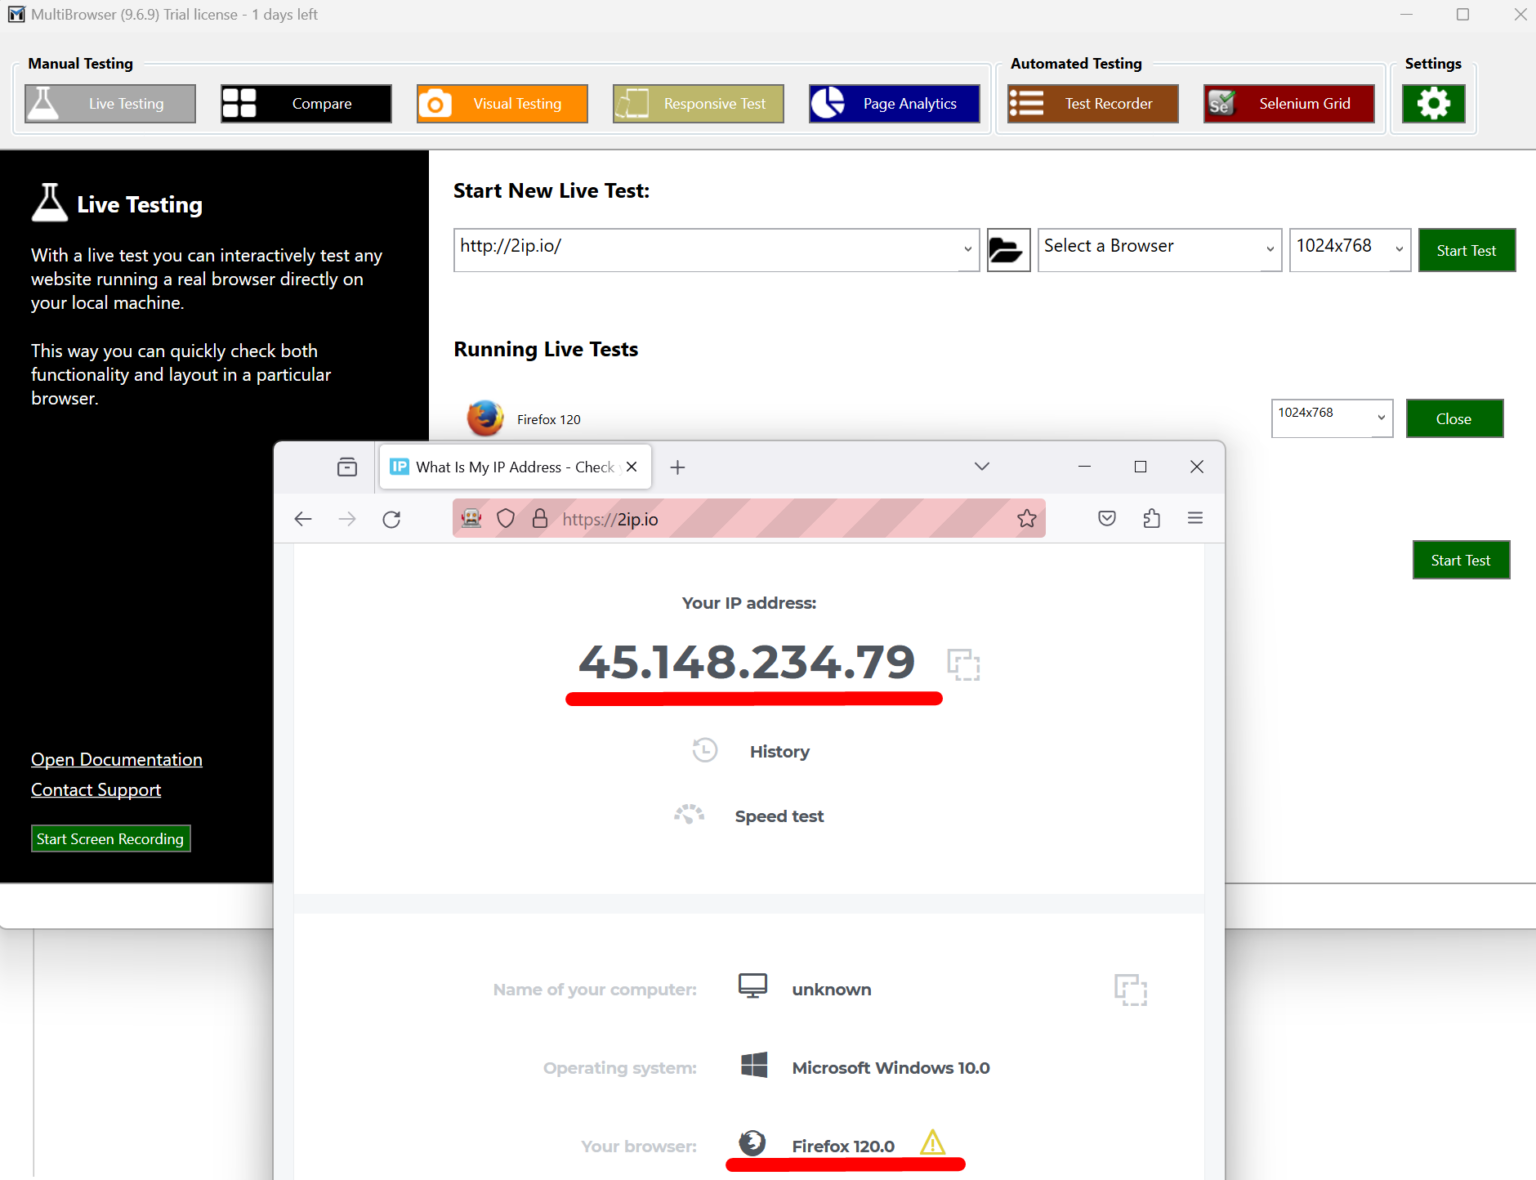Click the tracking protection shield icon

click(506, 519)
